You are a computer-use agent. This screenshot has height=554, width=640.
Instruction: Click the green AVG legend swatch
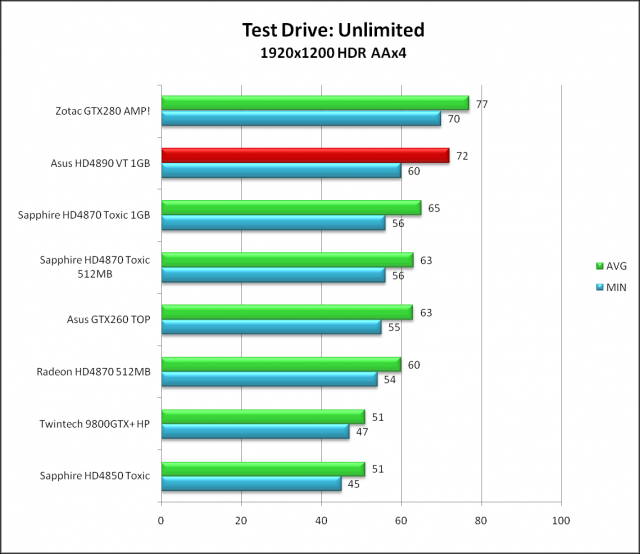click(600, 266)
